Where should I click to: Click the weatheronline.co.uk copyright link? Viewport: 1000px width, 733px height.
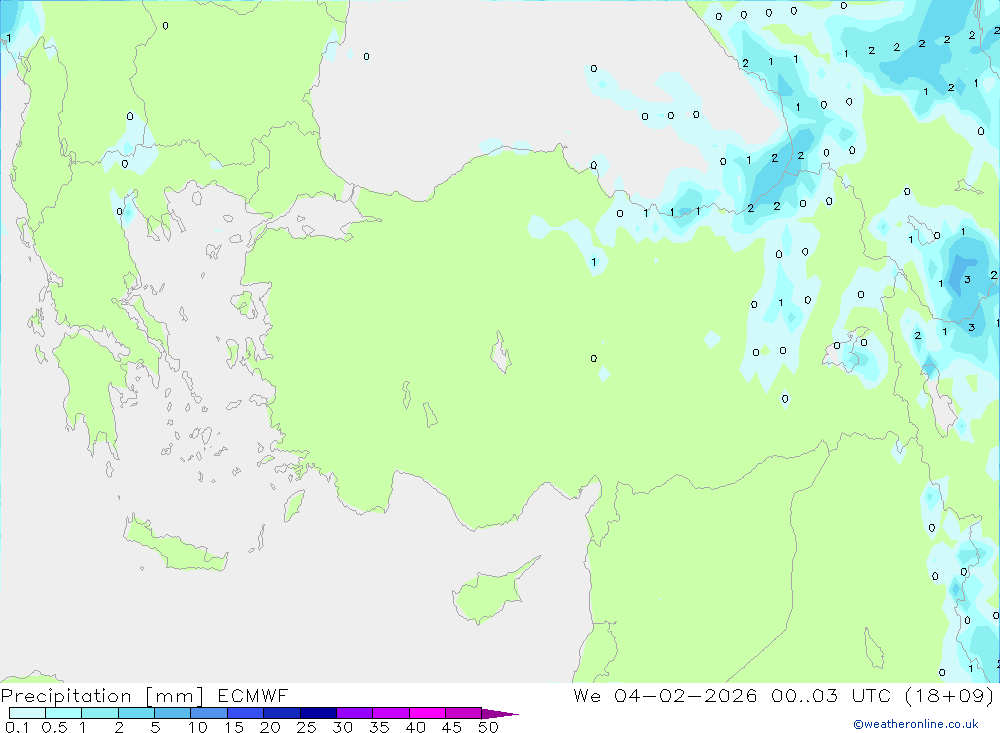click(x=916, y=723)
